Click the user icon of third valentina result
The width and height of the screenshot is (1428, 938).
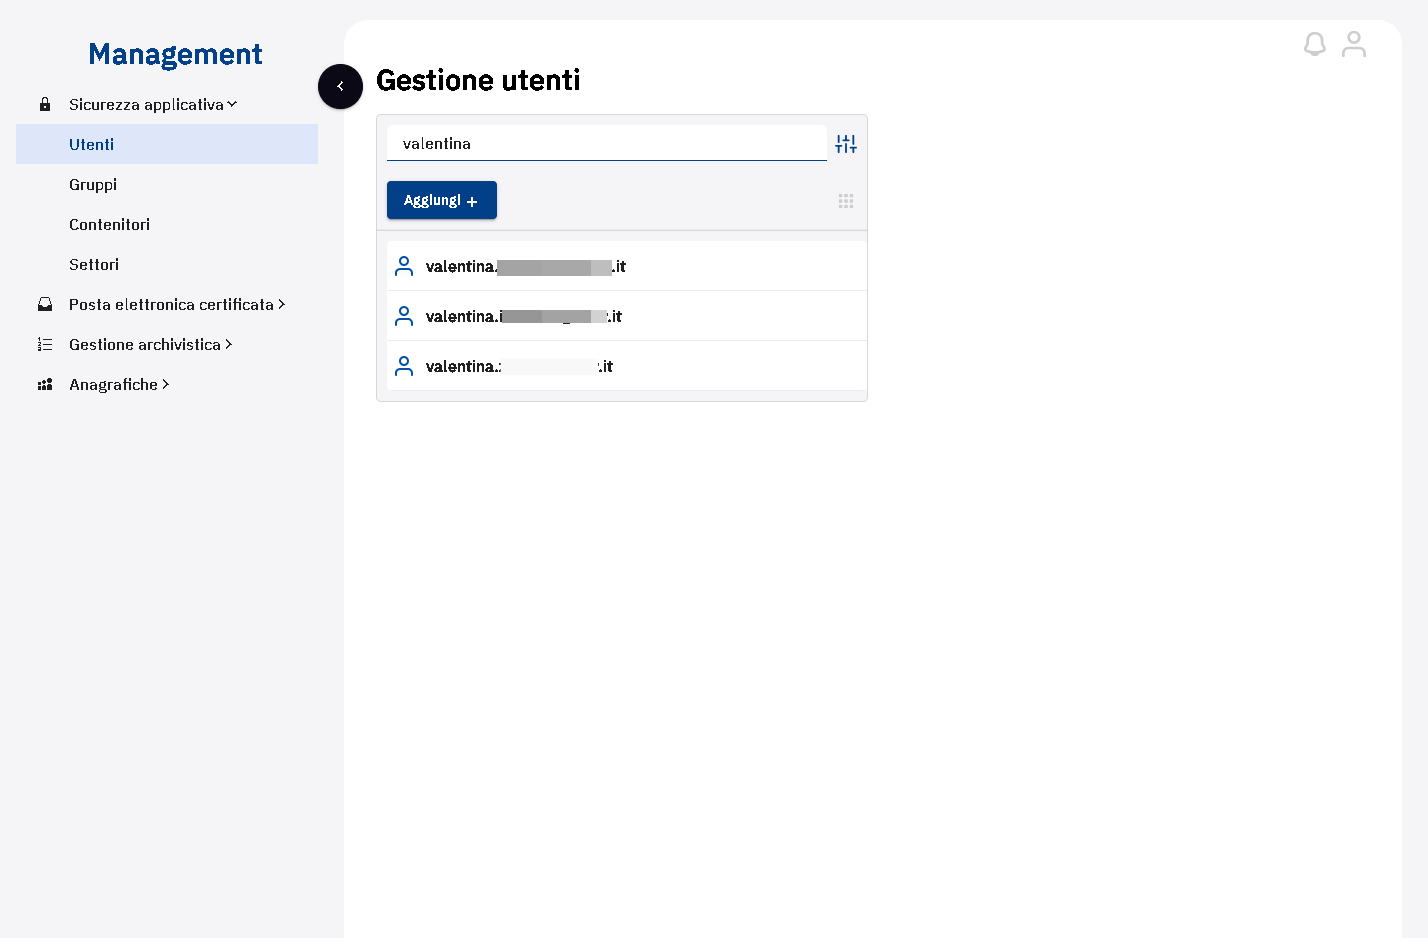pos(404,366)
